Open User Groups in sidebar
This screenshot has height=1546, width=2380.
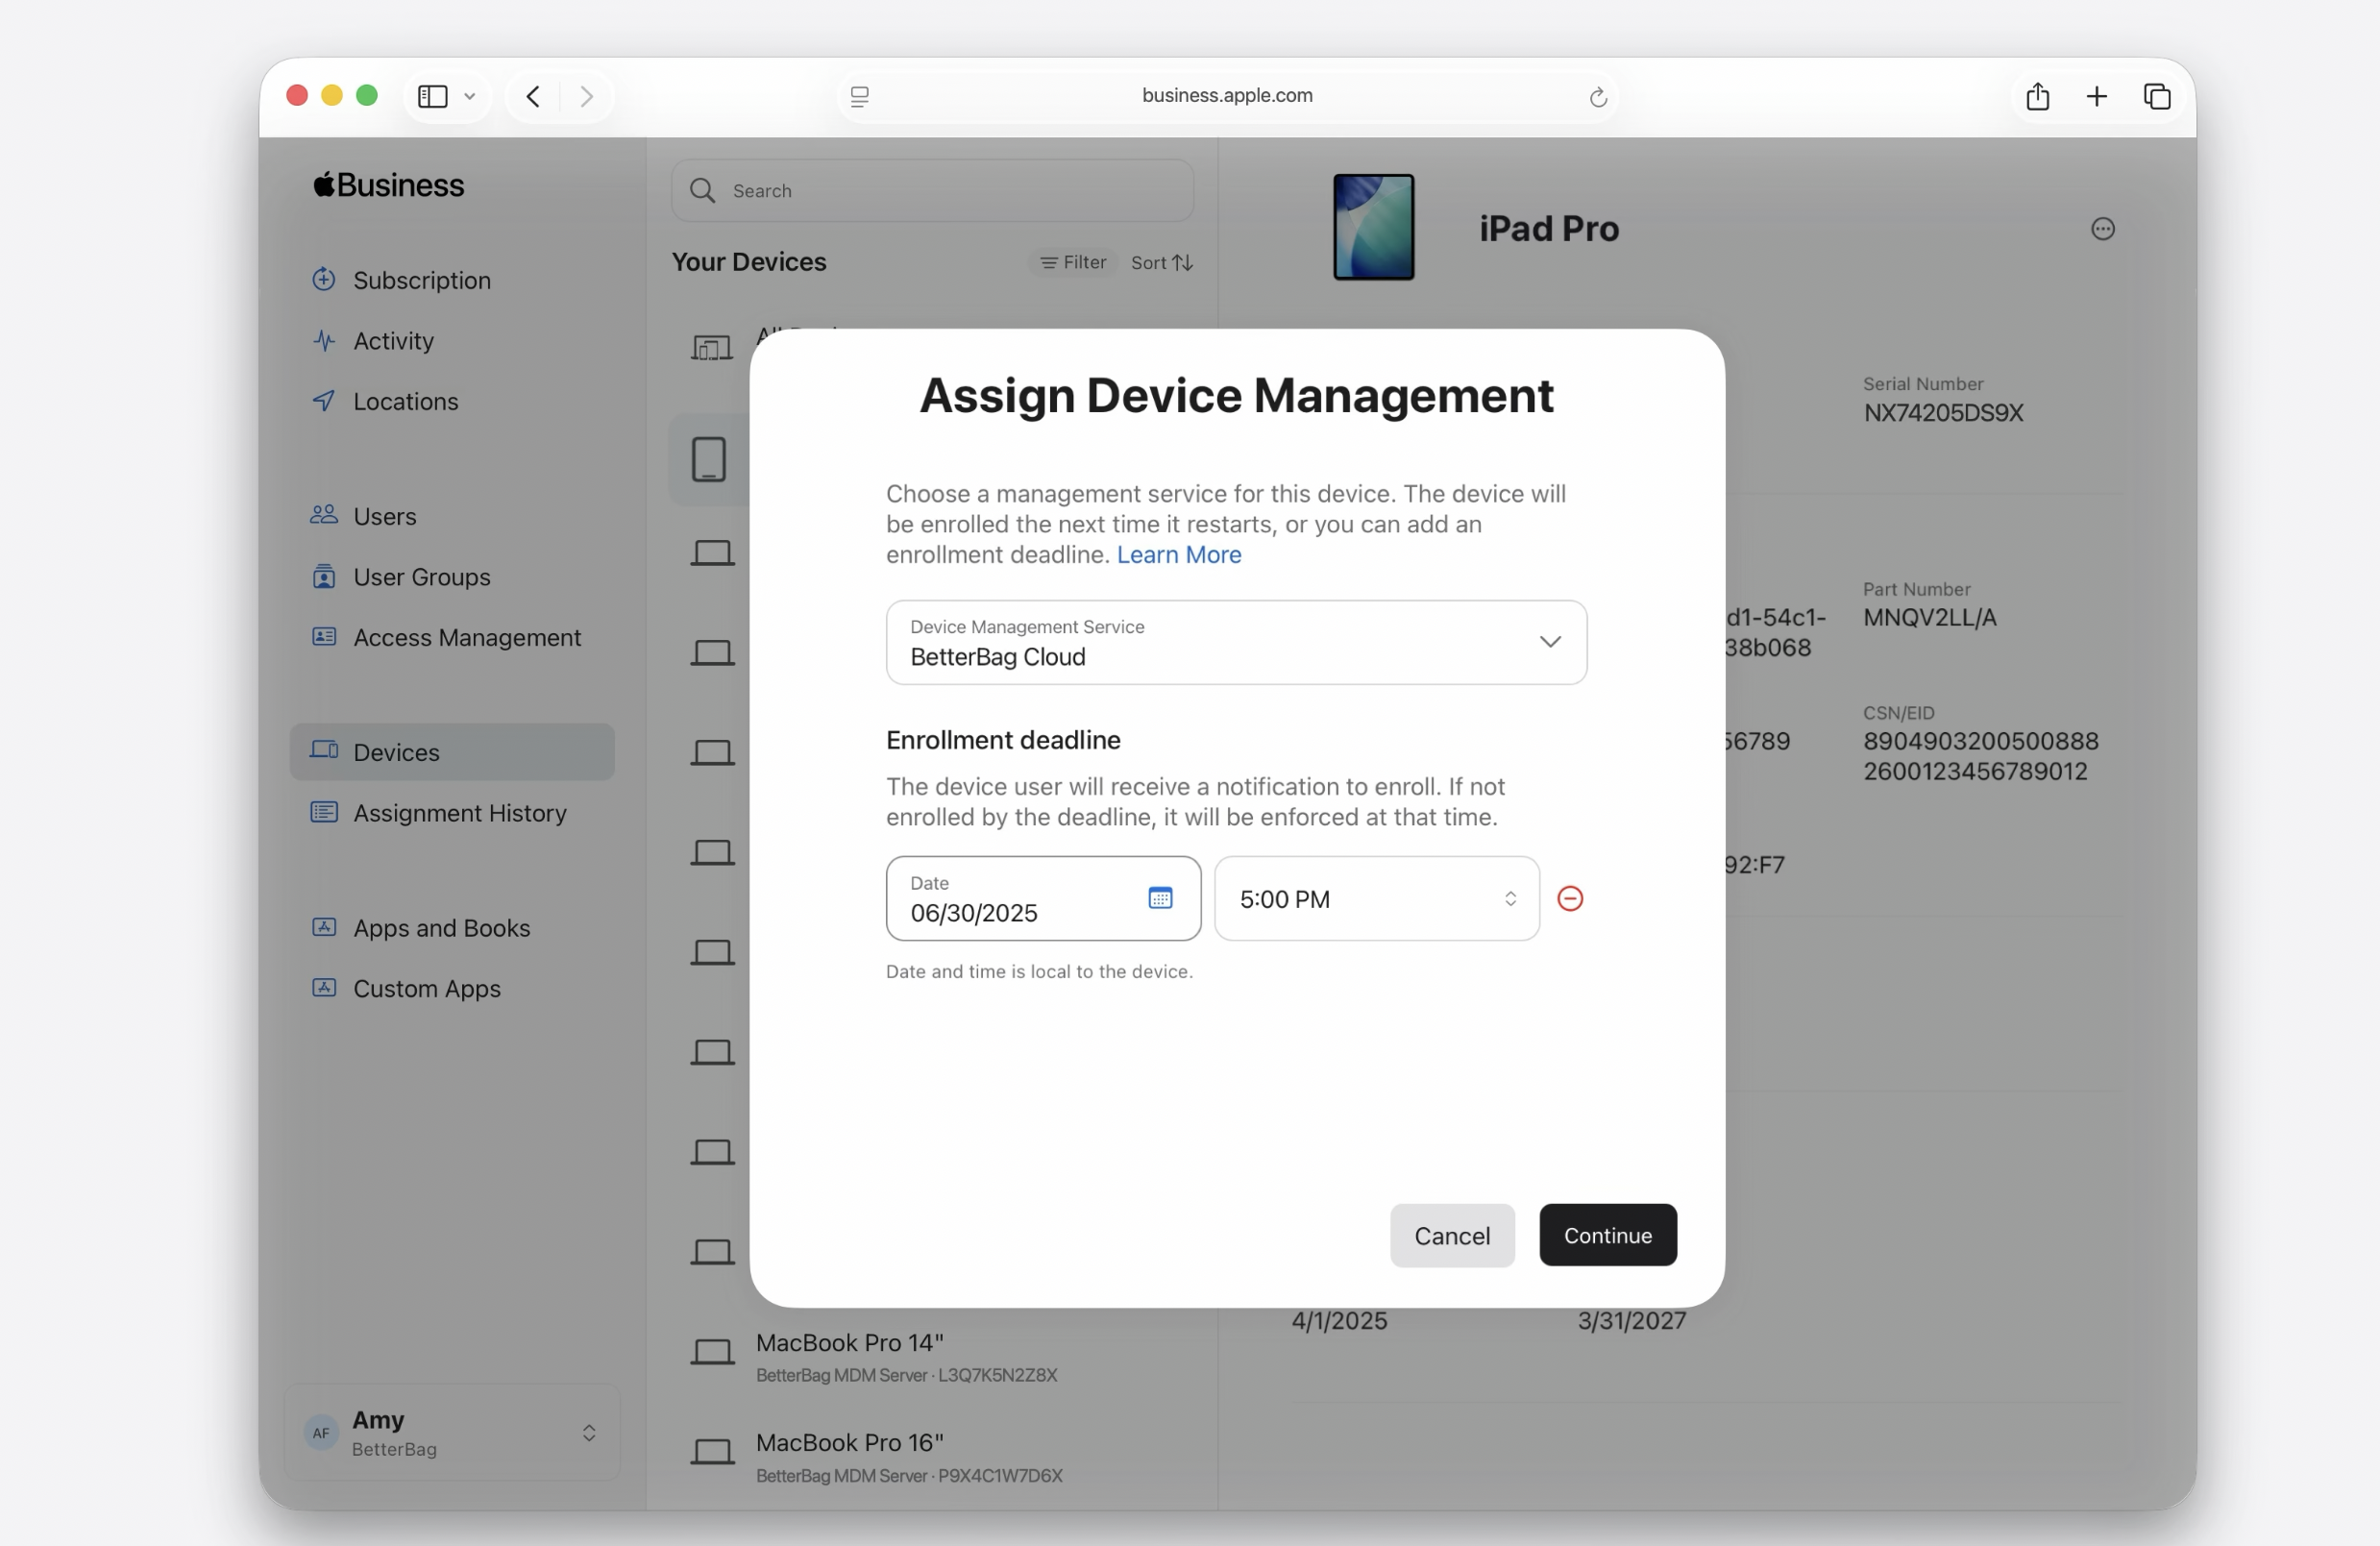pyautogui.click(x=421, y=577)
